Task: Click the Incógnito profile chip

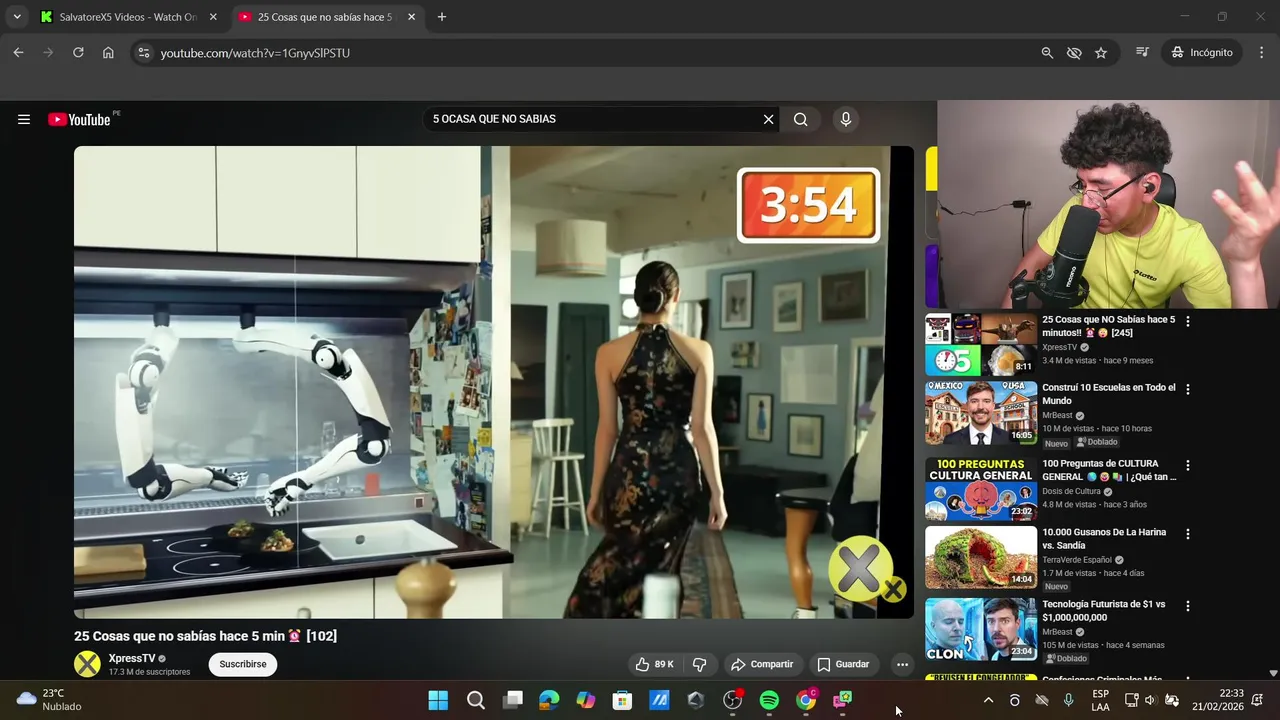Action: (1203, 53)
